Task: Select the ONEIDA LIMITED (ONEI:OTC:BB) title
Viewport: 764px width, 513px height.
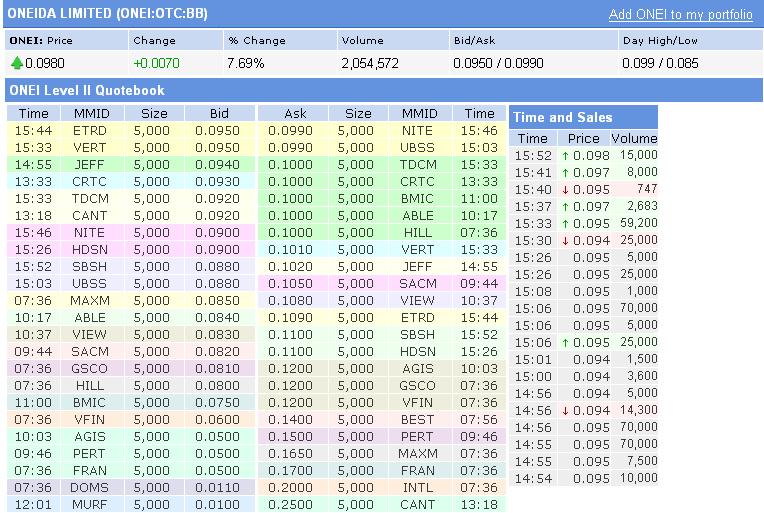Action: [108, 13]
